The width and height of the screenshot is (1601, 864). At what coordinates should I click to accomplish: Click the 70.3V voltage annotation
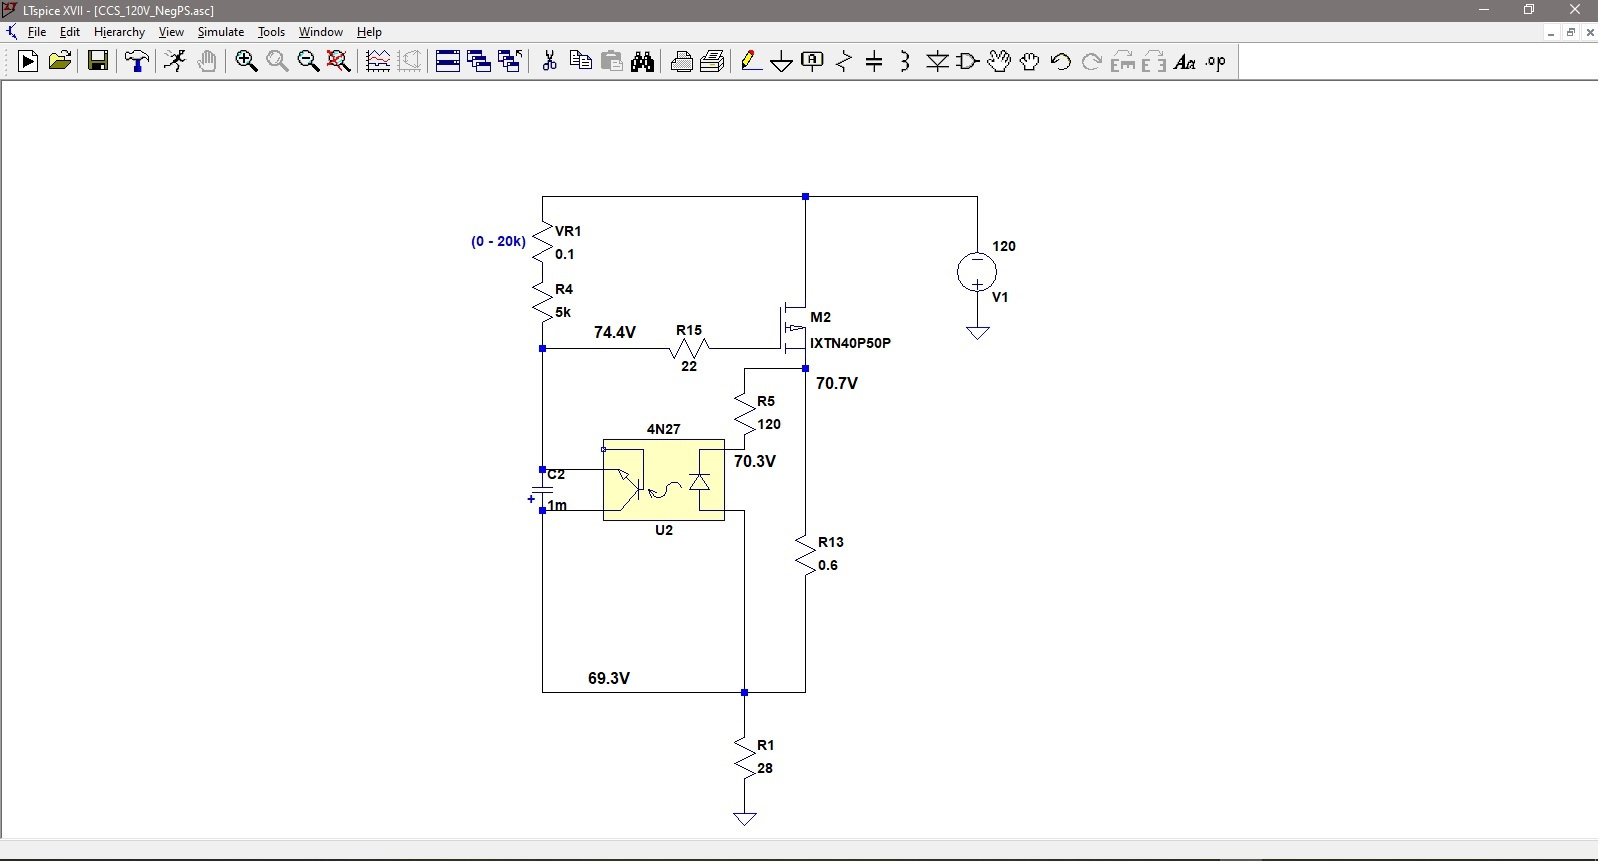[755, 461]
